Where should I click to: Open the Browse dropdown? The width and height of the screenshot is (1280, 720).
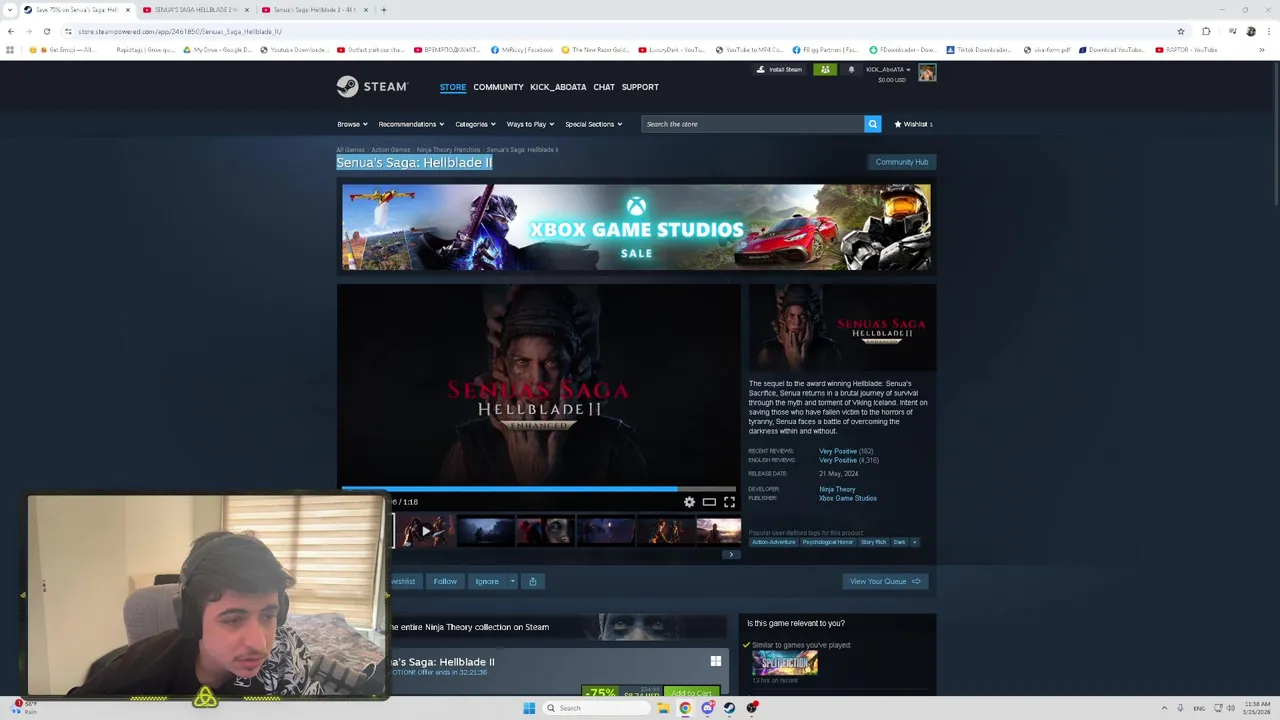coord(352,124)
